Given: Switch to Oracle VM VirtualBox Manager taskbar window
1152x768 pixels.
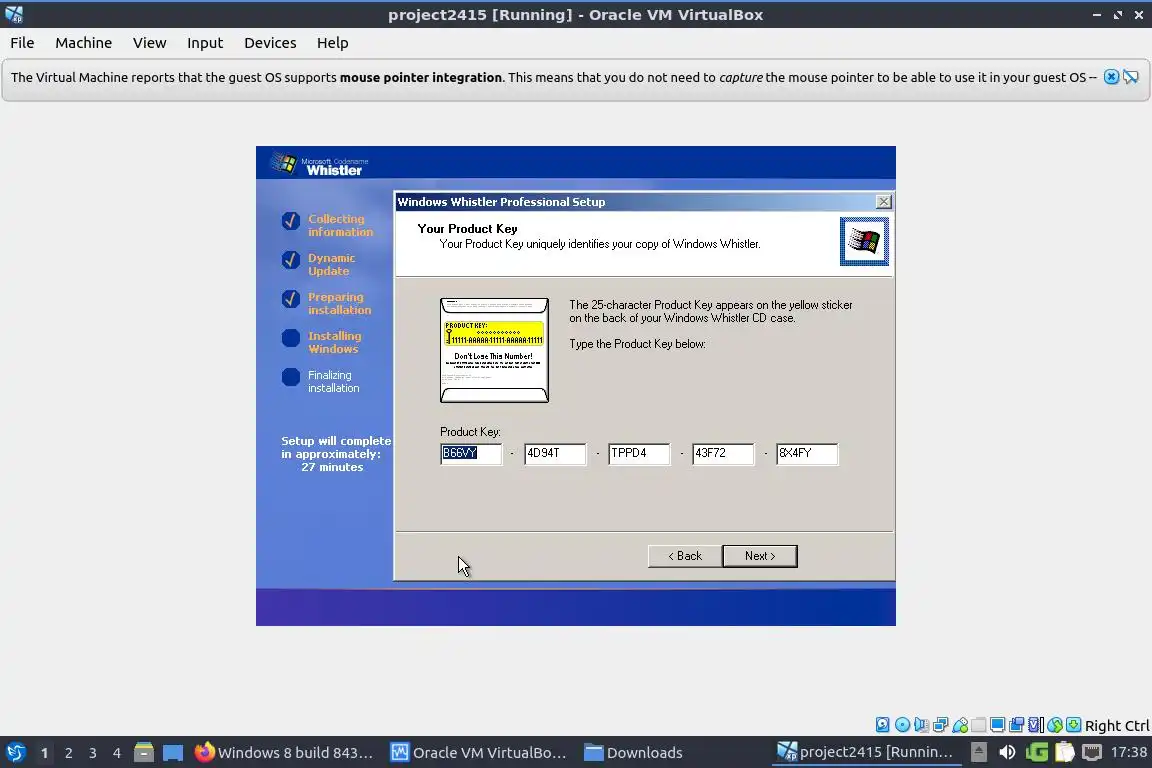Looking at the screenshot, I should click(x=479, y=753).
